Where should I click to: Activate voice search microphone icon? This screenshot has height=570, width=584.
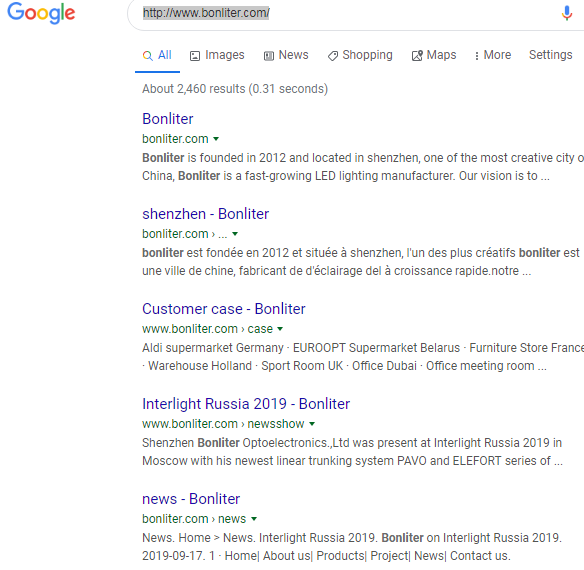(566, 13)
